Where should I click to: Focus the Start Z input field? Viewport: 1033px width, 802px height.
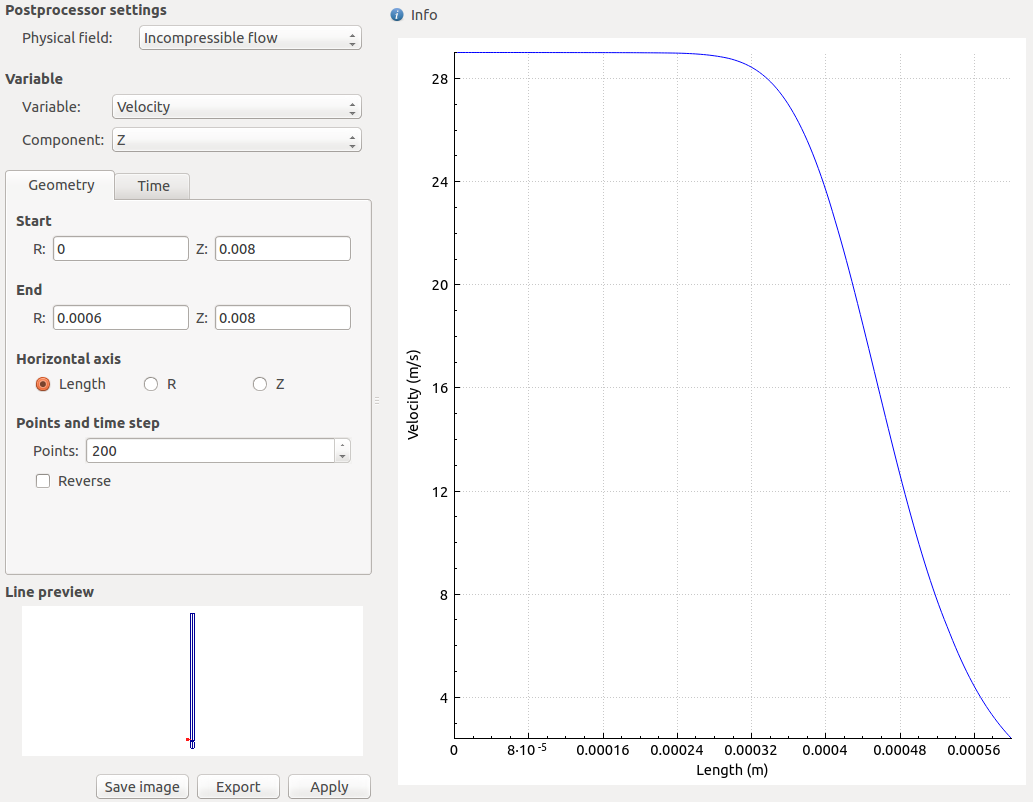coord(282,249)
